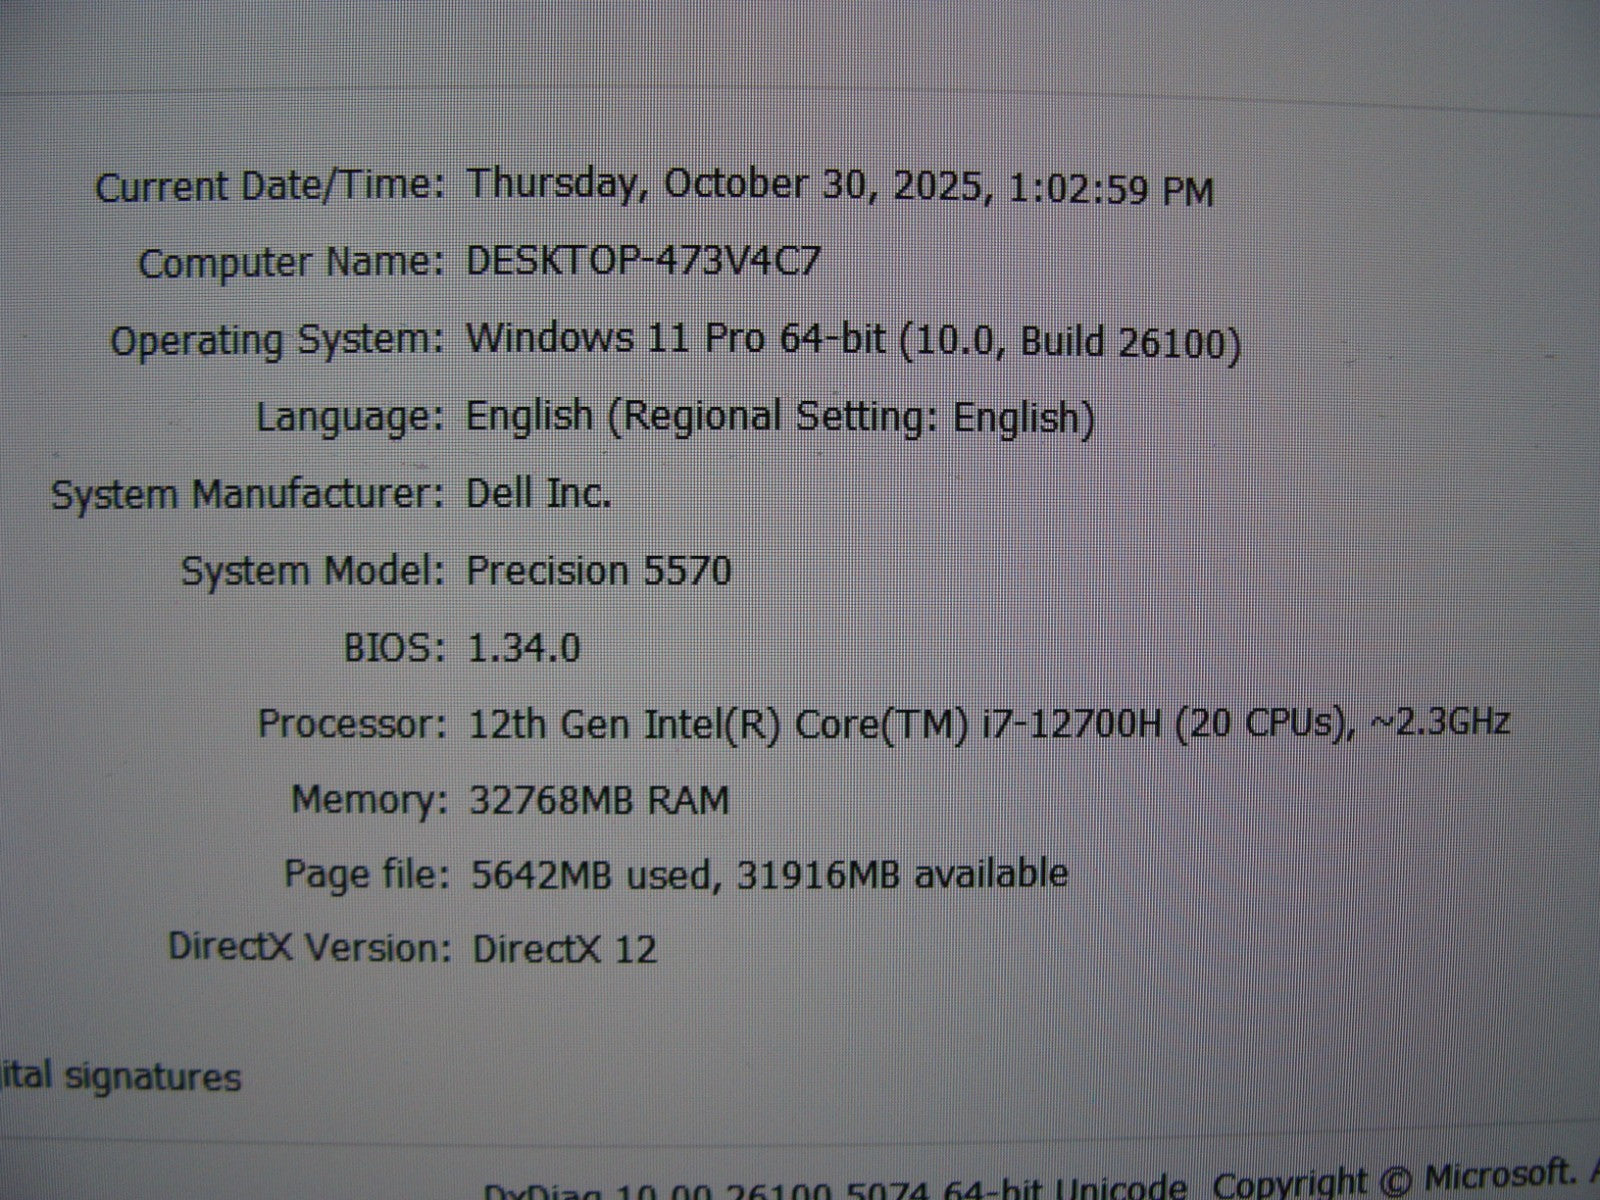Click the English regional setting language value
Image resolution: width=1600 pixels, height=1200 pixels.
pos(780,417)
